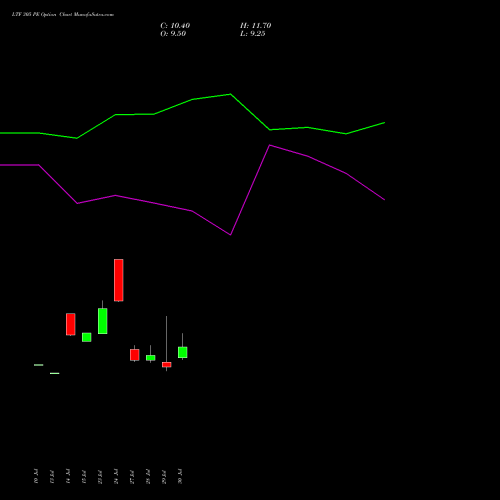This screenshot has height=500, width=500.
Task: Click the high price value H: 11.70
Action: pos(255,26)
